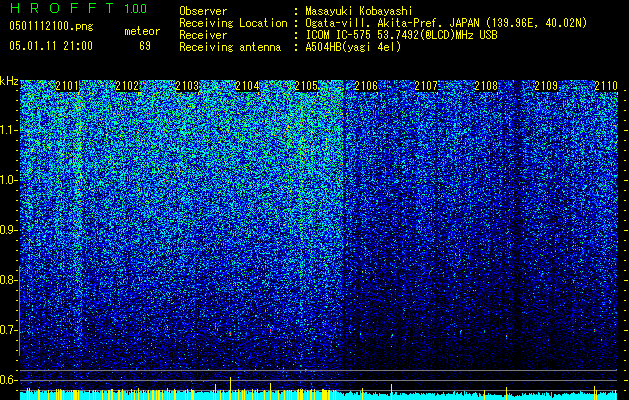Click the 2110 time marker
Screen dimensions: 629x400
[x=606, y=86]
